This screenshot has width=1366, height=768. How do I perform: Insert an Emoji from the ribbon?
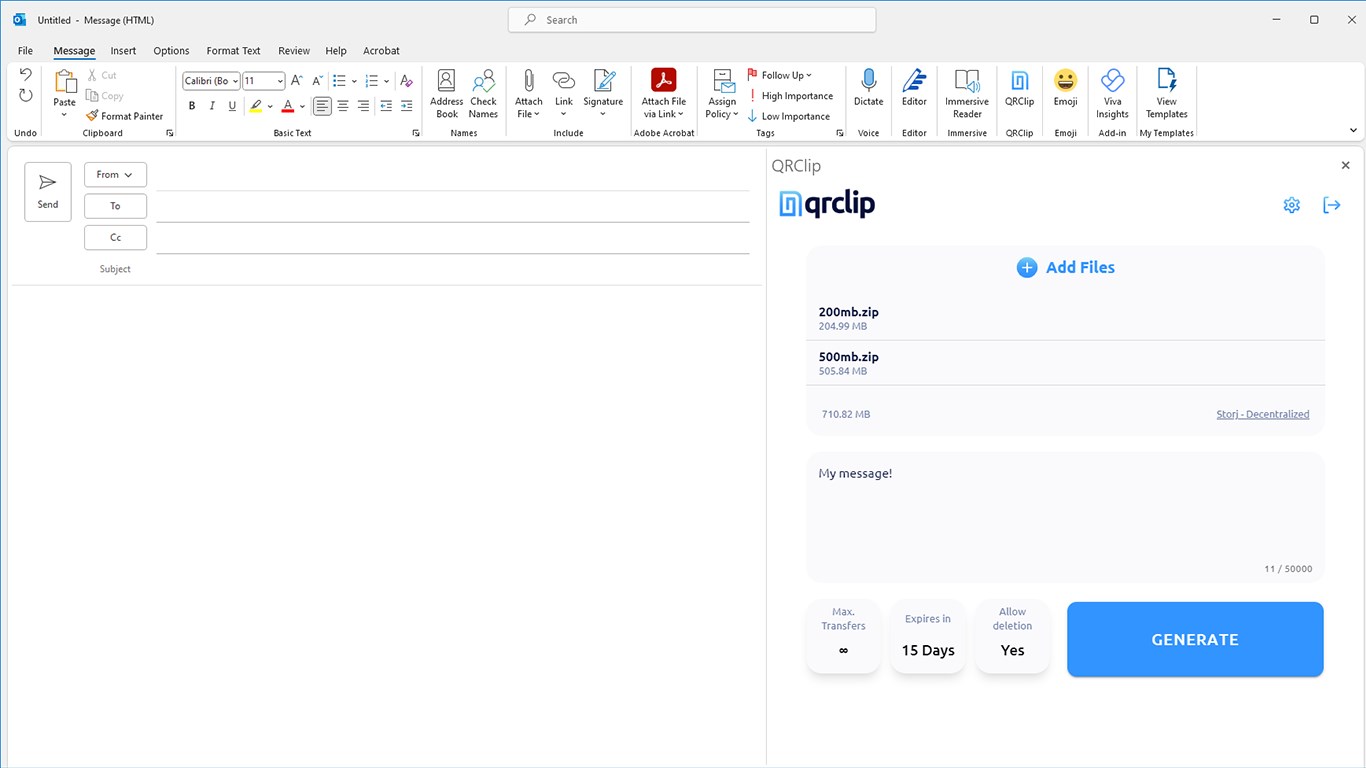(x=1065, y=89)
